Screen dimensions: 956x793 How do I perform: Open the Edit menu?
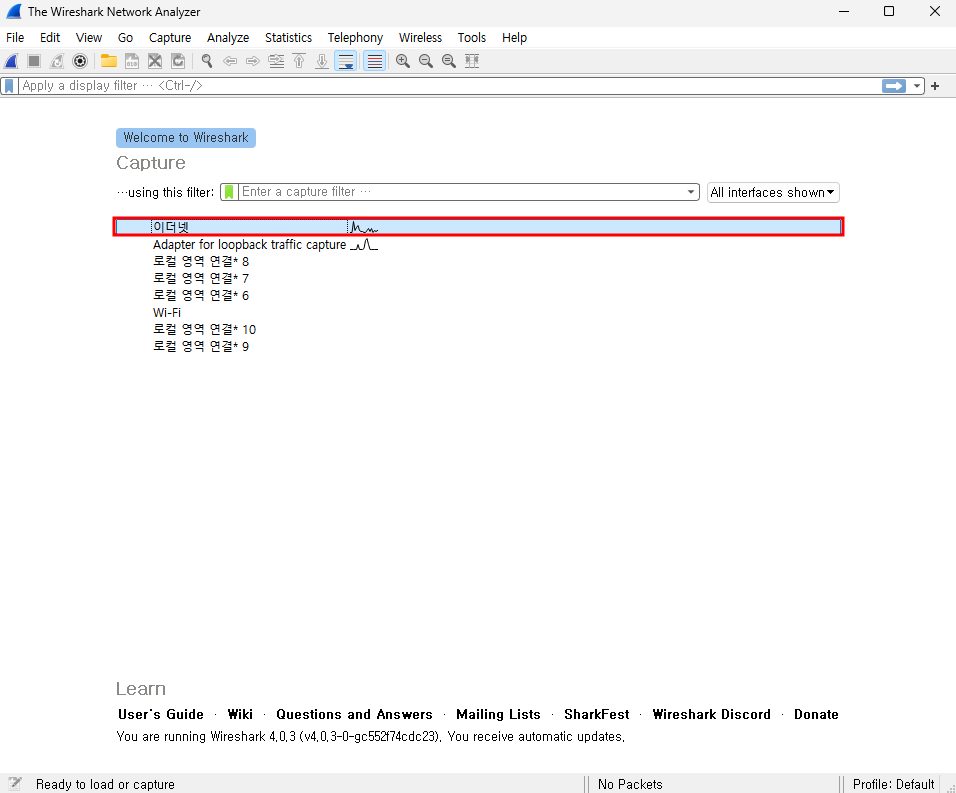coord(50,38)
